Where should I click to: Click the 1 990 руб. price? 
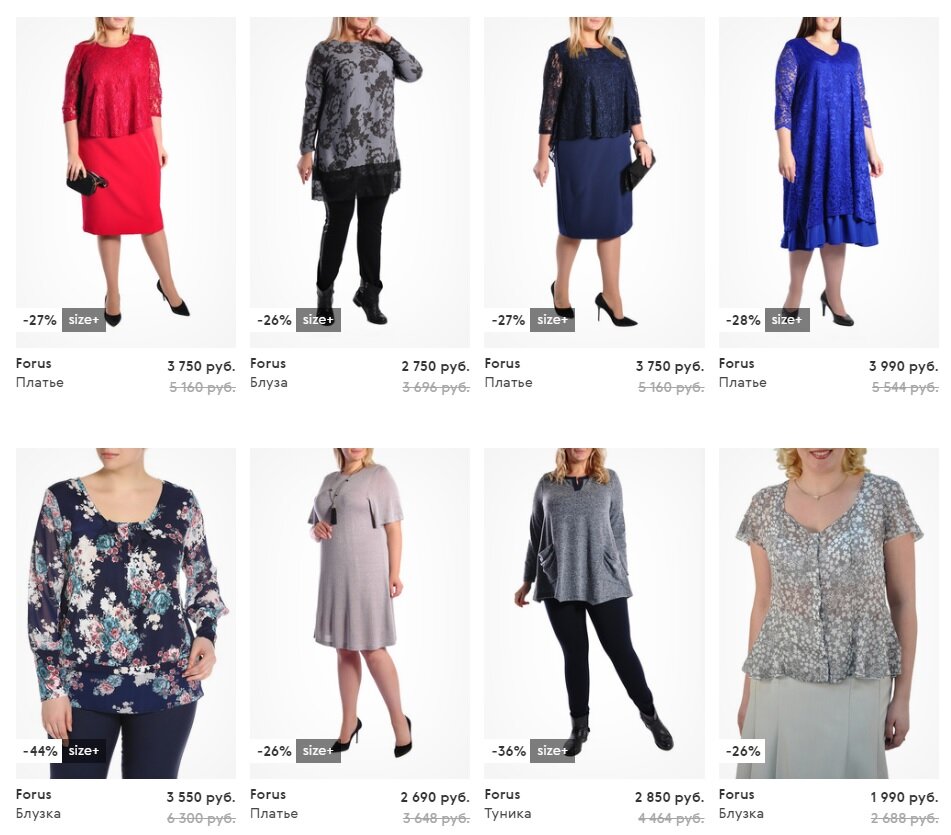(904, 797)
